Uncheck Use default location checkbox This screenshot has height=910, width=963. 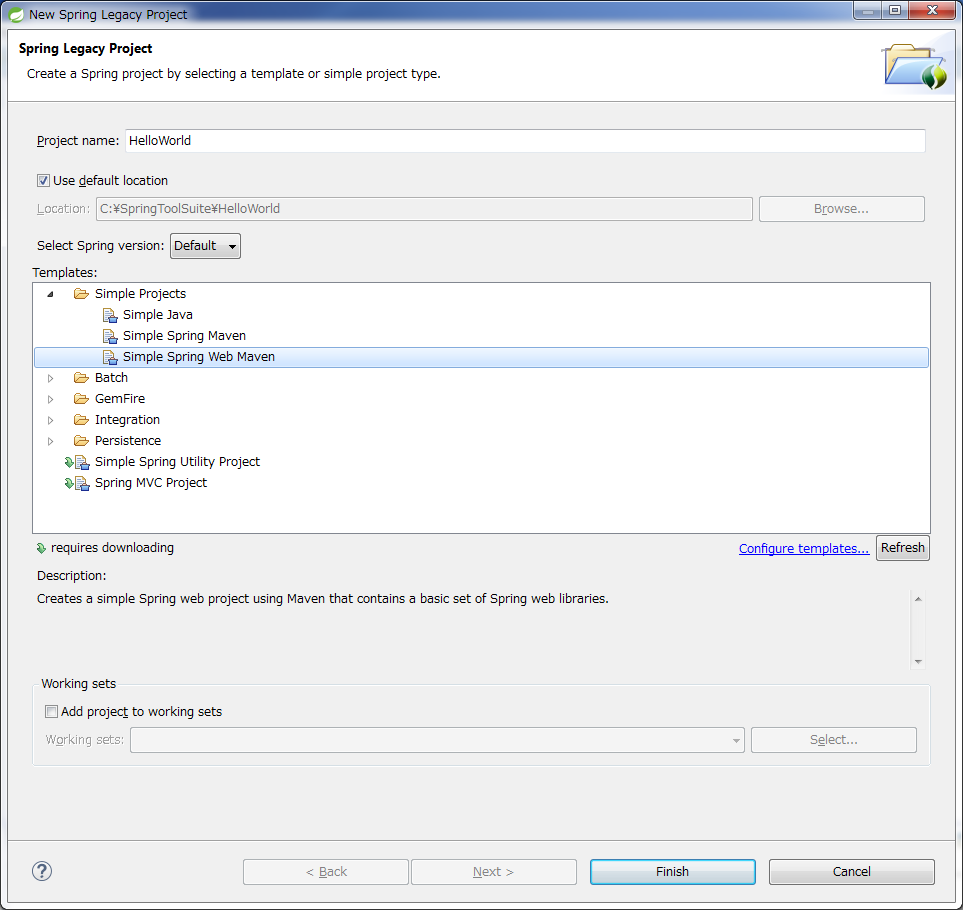tap(43, 181)
